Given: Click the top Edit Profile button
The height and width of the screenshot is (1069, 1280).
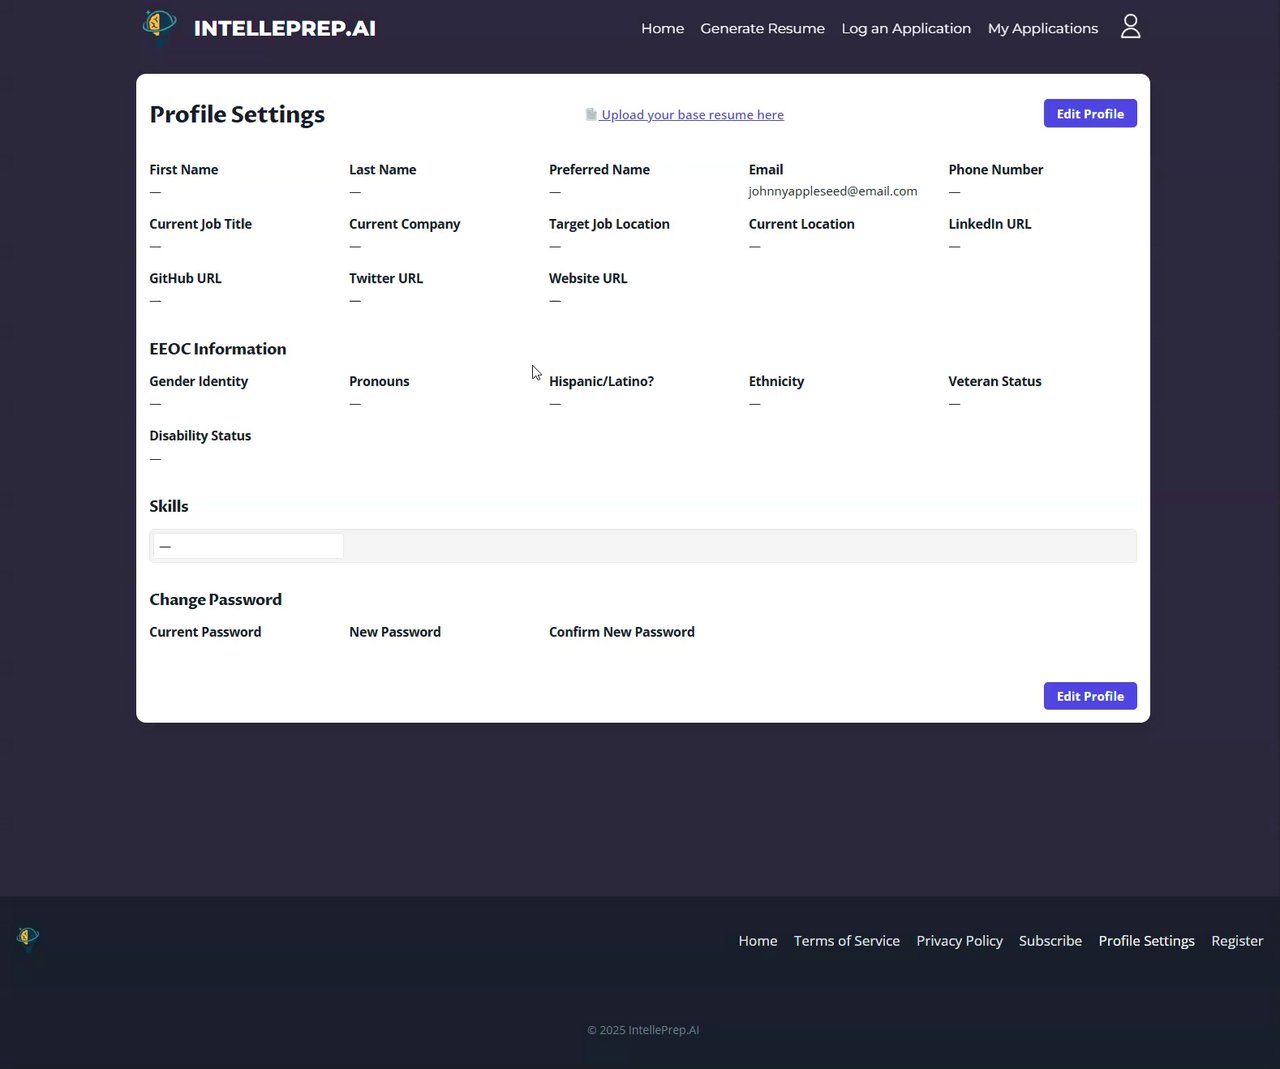Looking at the screenshot, I should coord(1090,113).
